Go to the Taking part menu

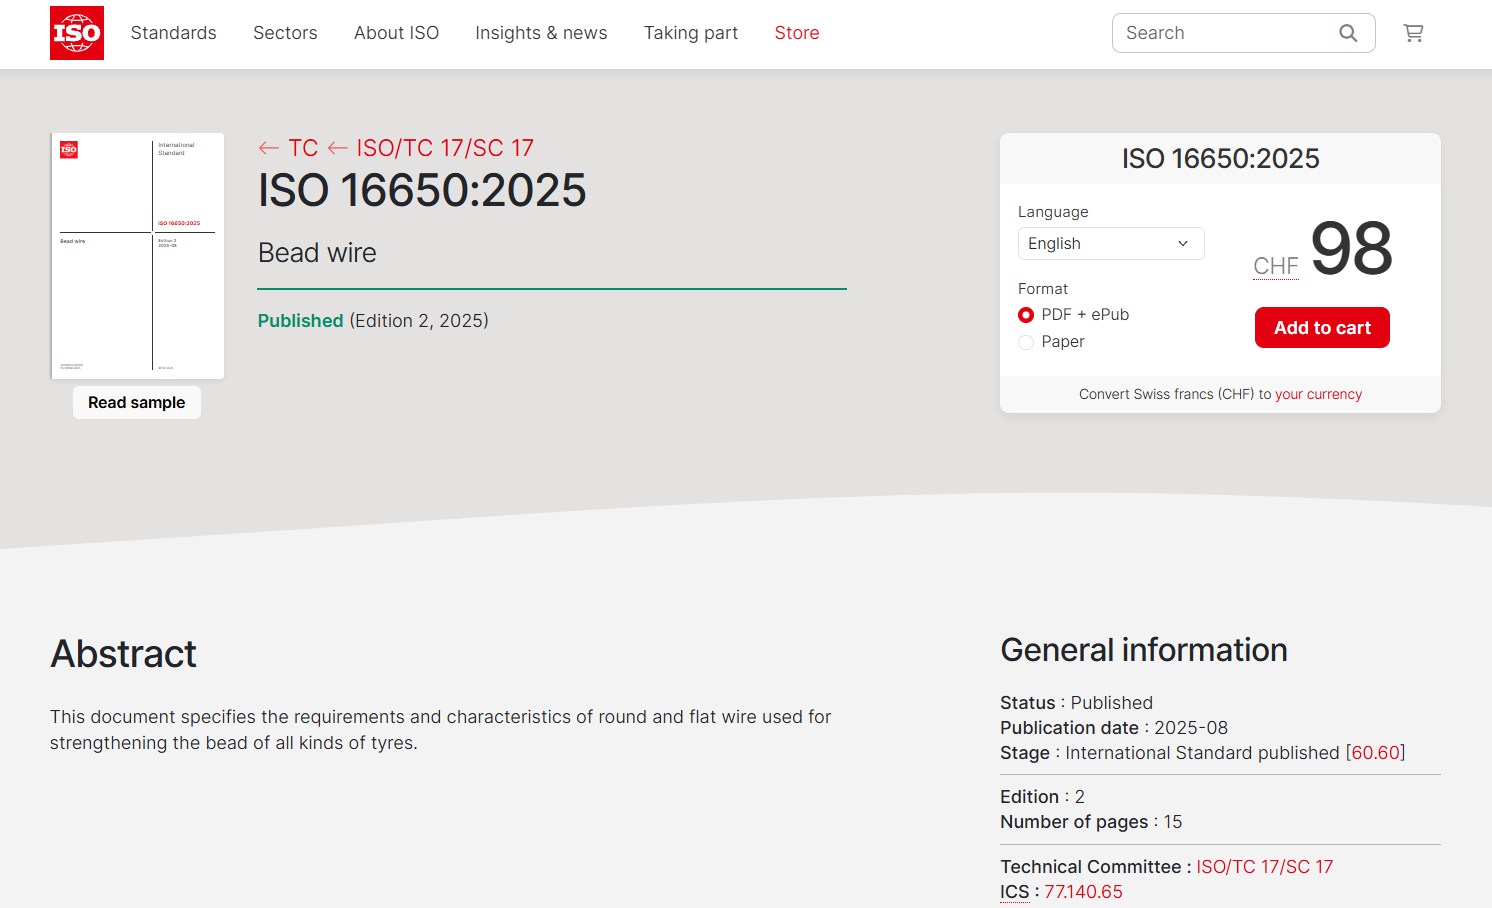(690, 33)
